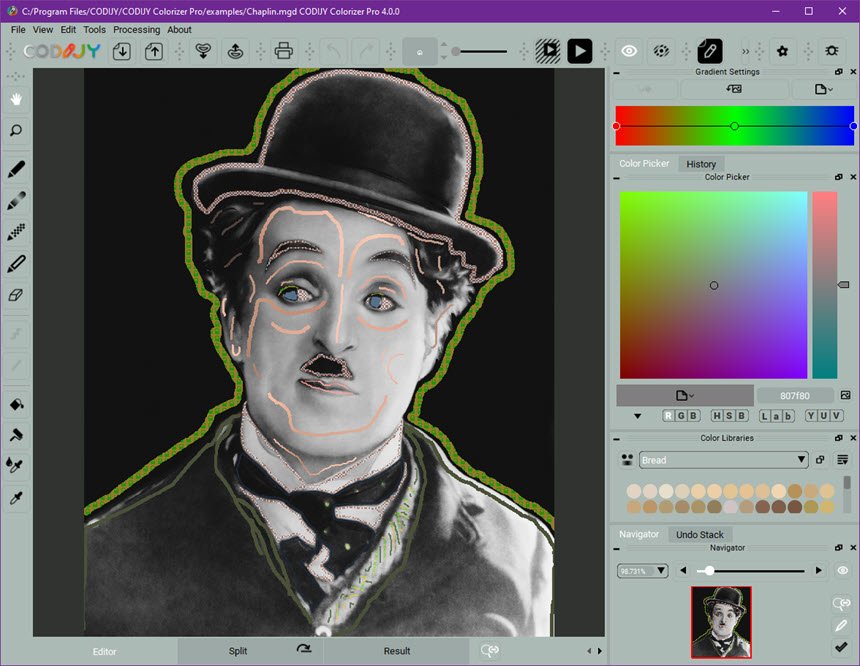This screenshot has width=860, height=666.
Task: Toggle the Navigator eye visibility button
Action: (x=842, y=571)
